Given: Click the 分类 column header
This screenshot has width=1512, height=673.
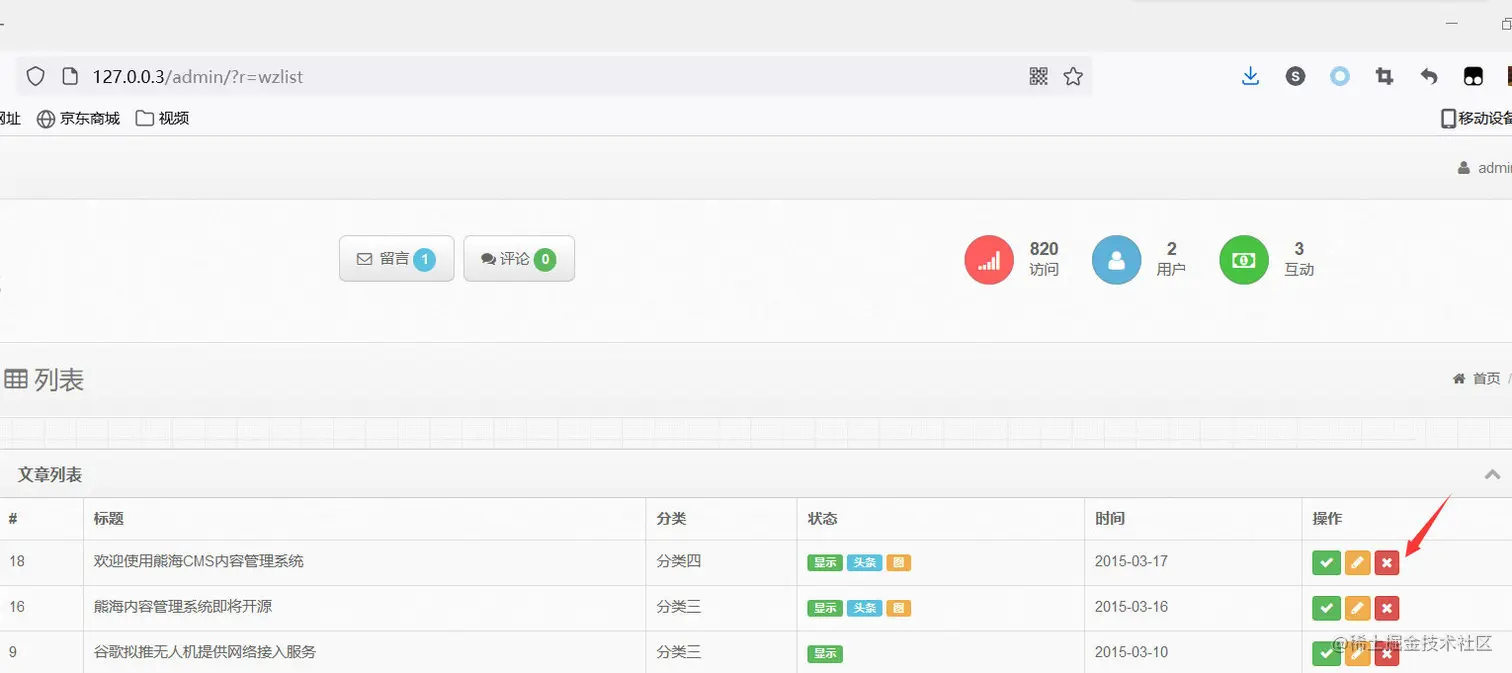Looking at the screenshot, I should (x=671, y=519).
